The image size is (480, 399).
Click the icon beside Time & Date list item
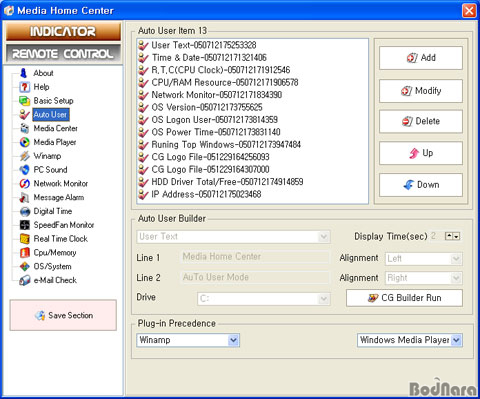pyautogui.click(x=143, y=58)
